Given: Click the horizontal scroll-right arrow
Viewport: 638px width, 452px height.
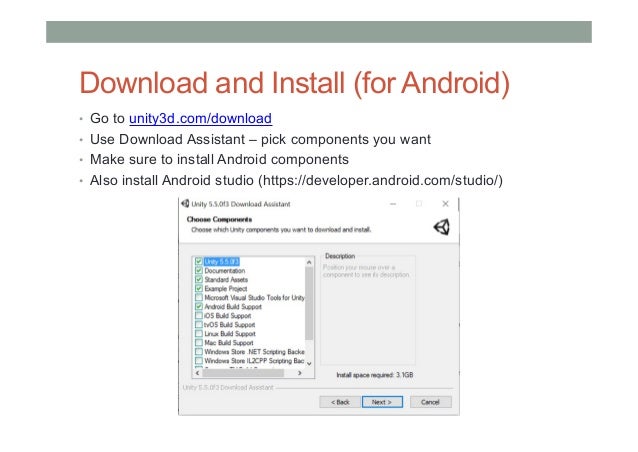Looking at the screenshot, I should (x=300, y=373).
